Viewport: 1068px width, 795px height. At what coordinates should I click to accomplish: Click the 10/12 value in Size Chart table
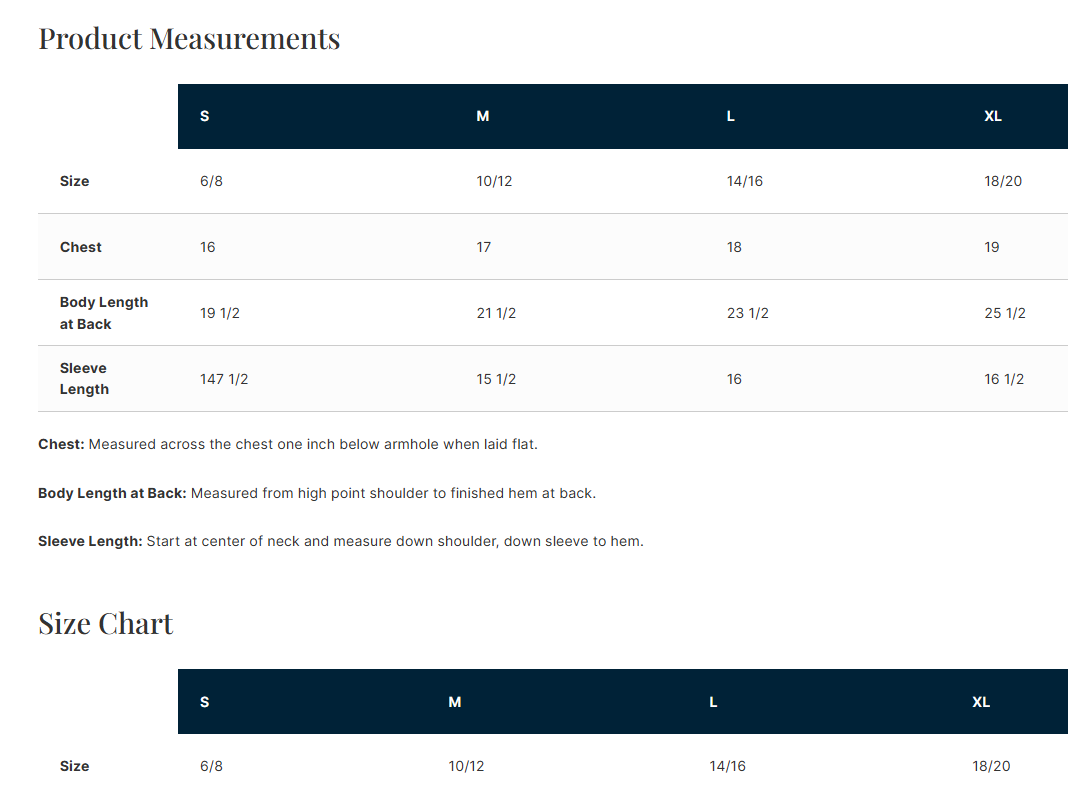point(466,766)
